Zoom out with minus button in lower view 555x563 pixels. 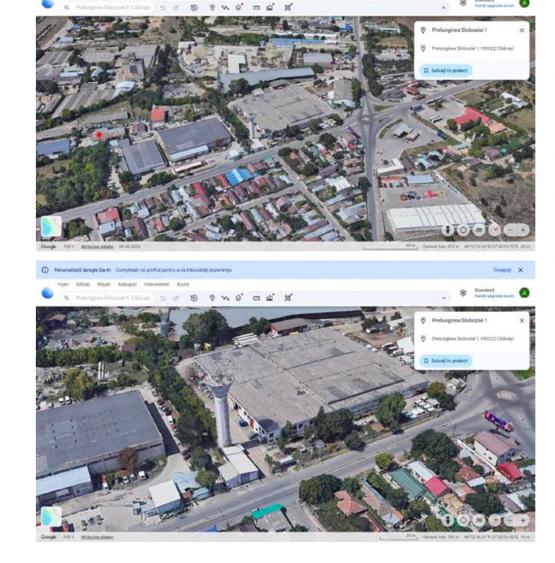tap(510, 520)
